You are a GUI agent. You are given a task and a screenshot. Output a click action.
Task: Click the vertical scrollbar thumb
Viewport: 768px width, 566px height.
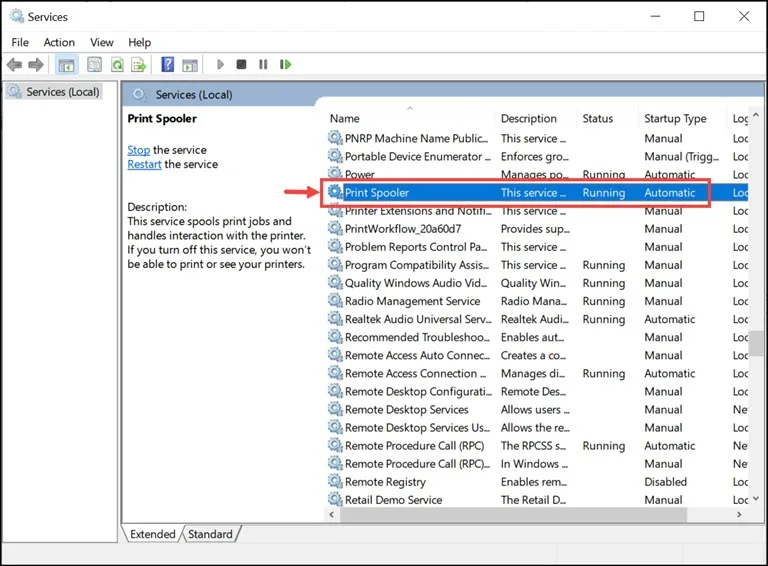[x=757, y=343]
